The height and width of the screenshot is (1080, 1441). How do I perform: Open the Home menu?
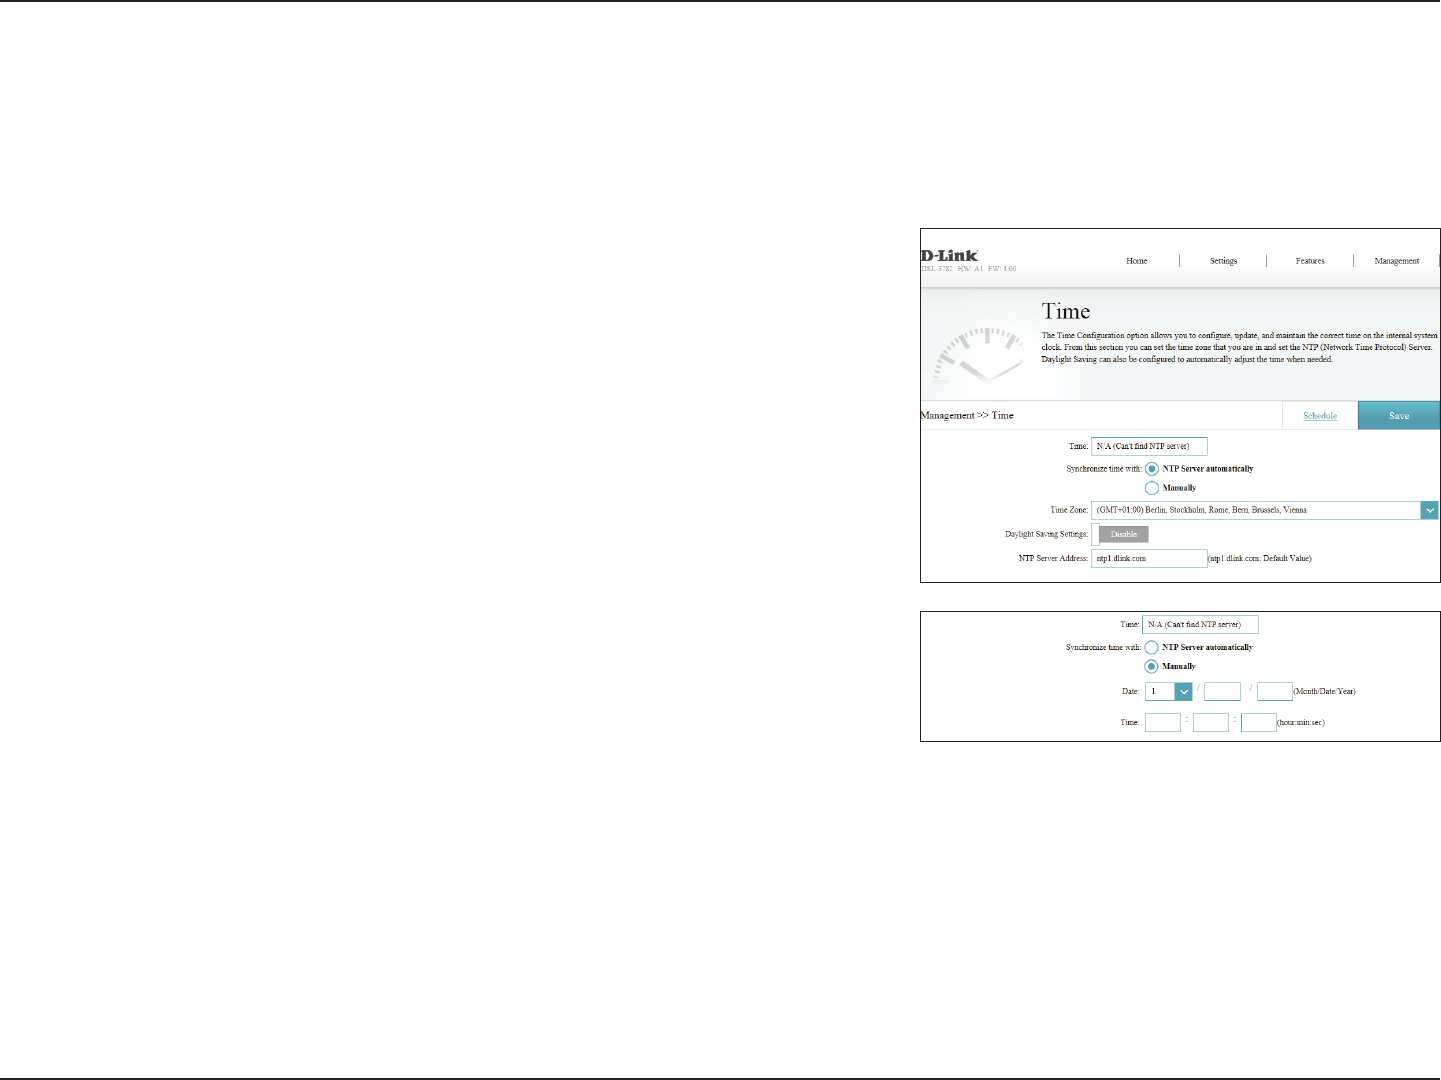point(1137,261)
